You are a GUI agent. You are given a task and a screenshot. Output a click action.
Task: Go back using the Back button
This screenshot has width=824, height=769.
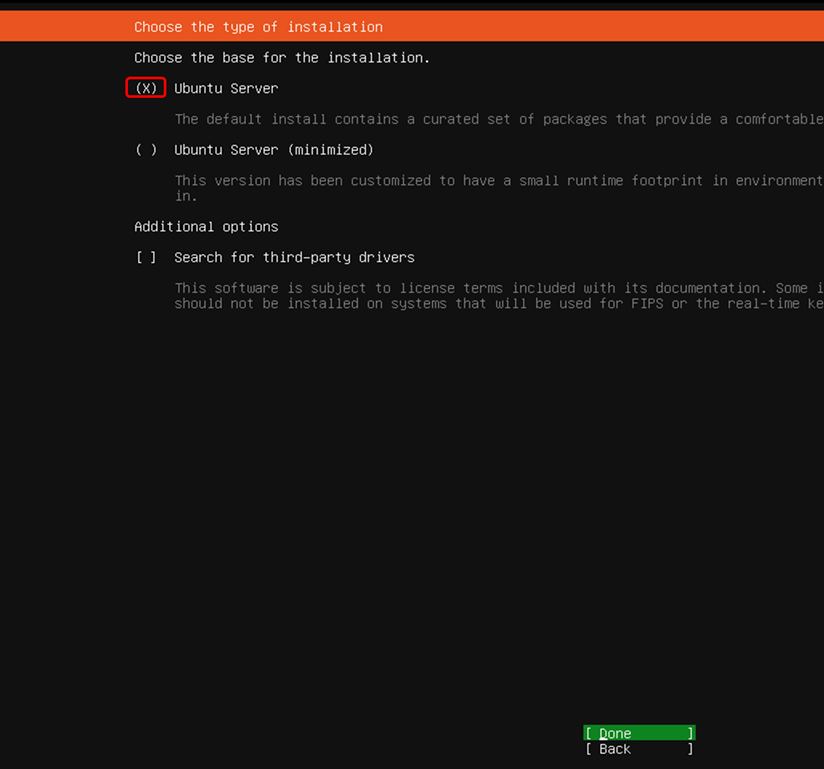point(640,749)
